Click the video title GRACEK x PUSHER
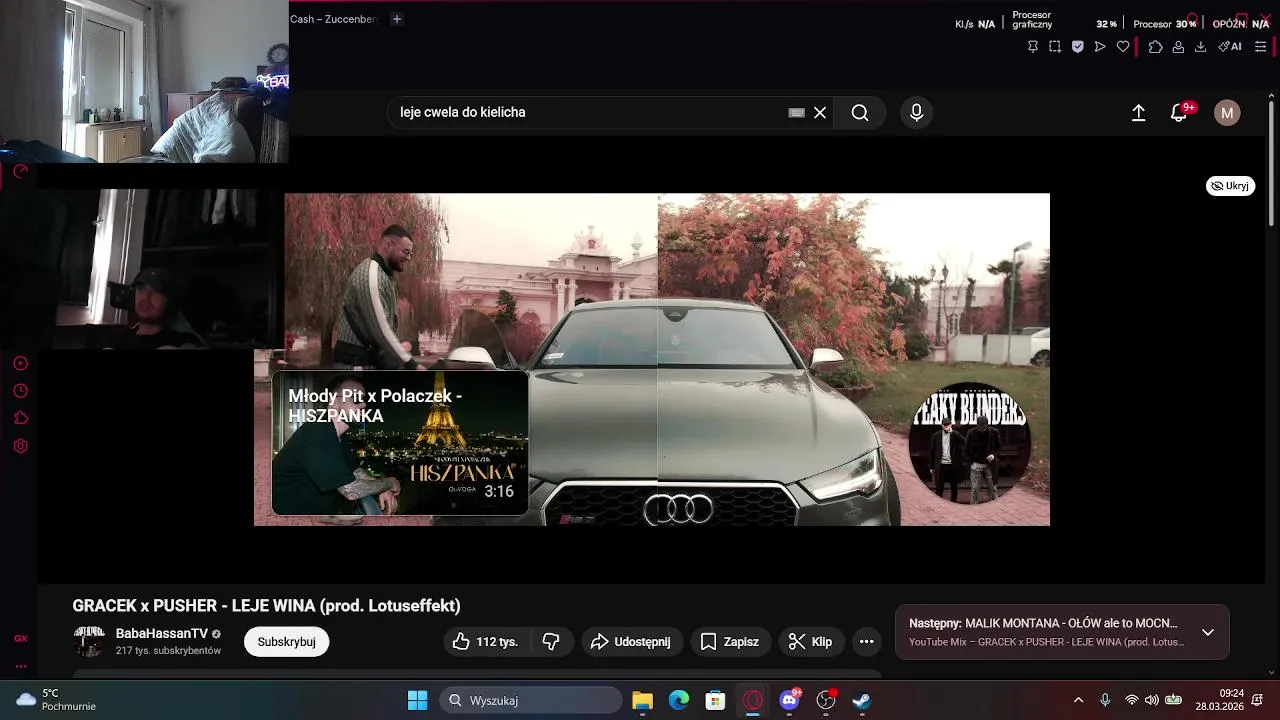 pyautogui.click(x=266, y=606)
